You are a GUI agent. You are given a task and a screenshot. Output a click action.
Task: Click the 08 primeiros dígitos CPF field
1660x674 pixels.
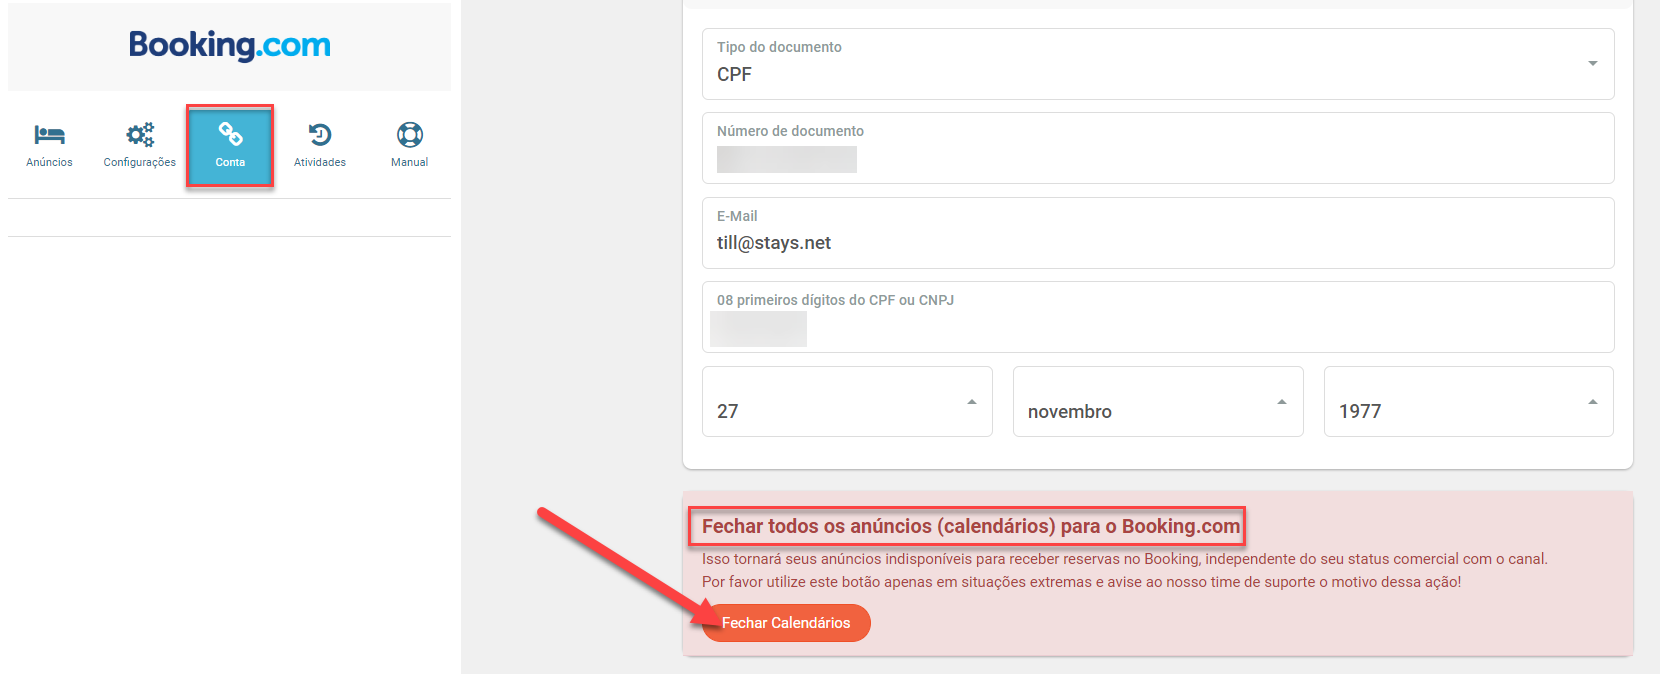pos(1158,317)
